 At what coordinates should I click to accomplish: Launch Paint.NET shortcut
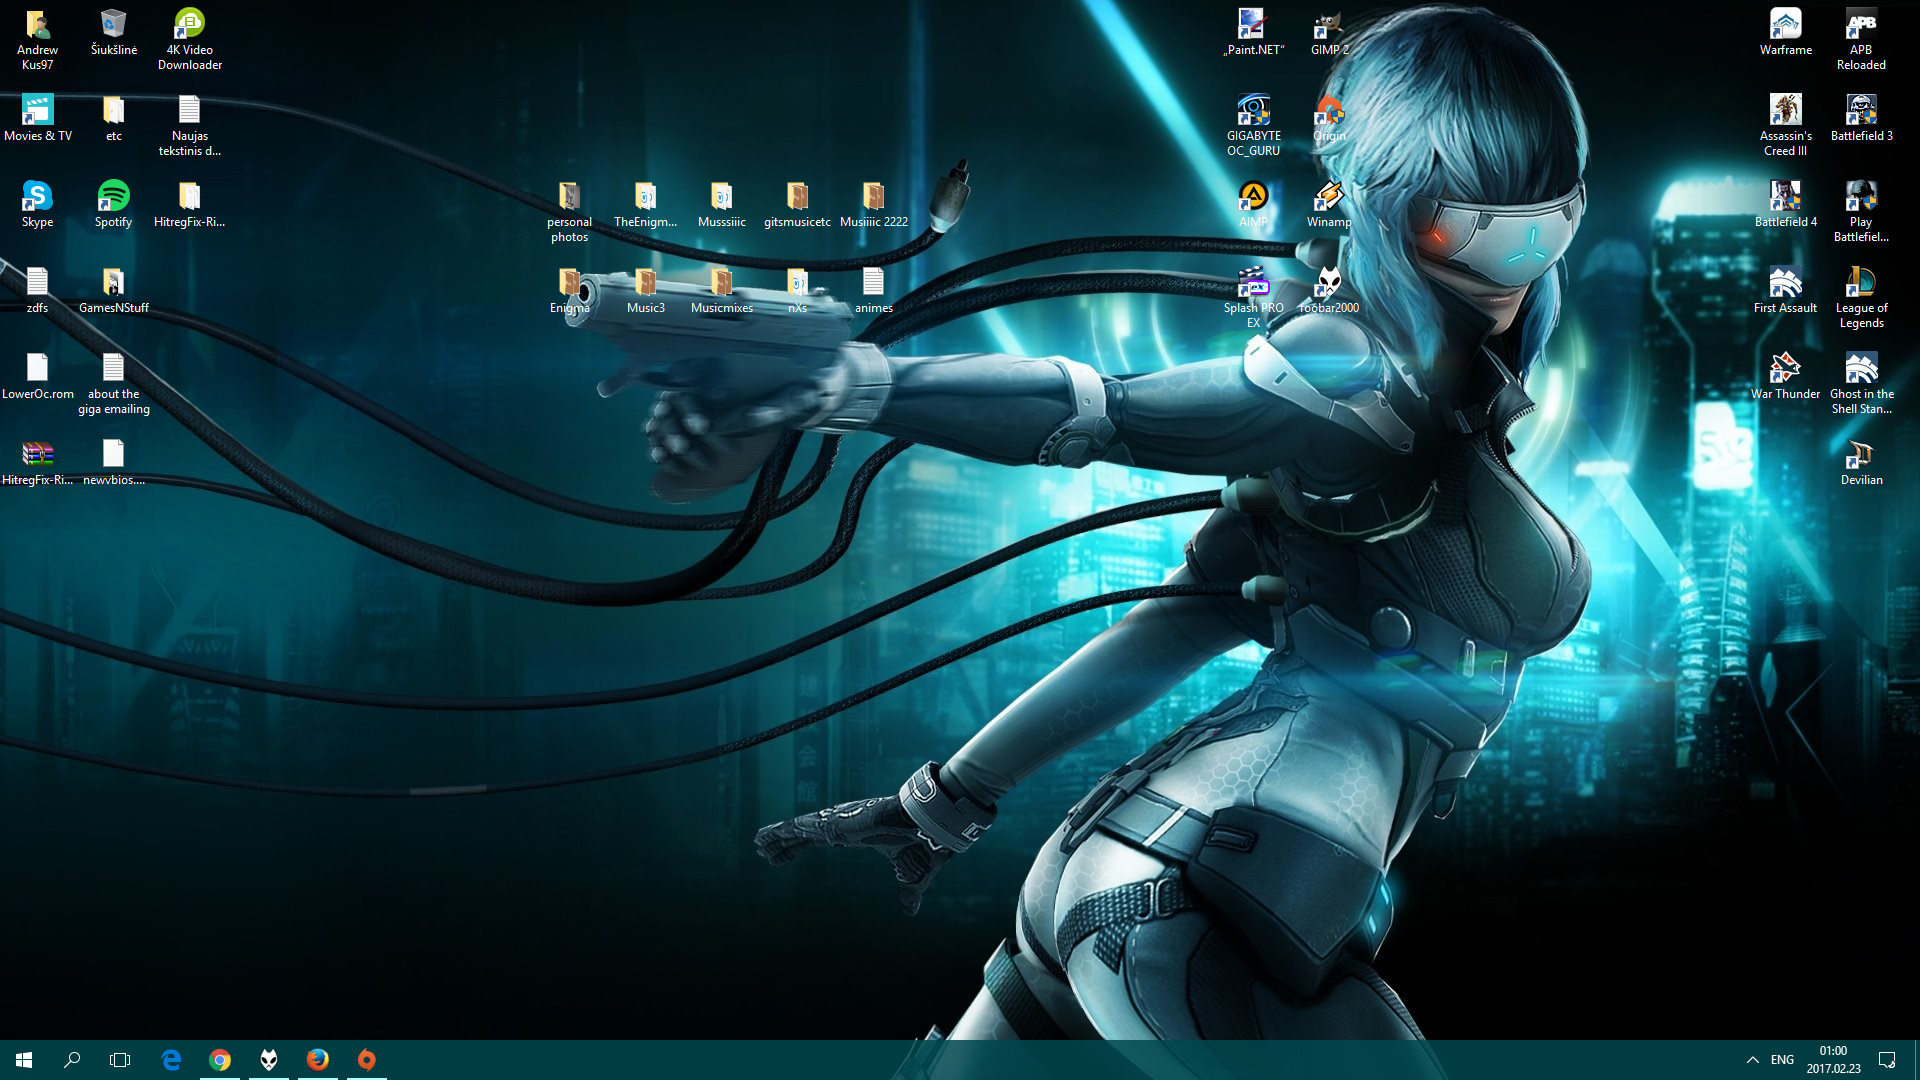[x=1253, y=33]
